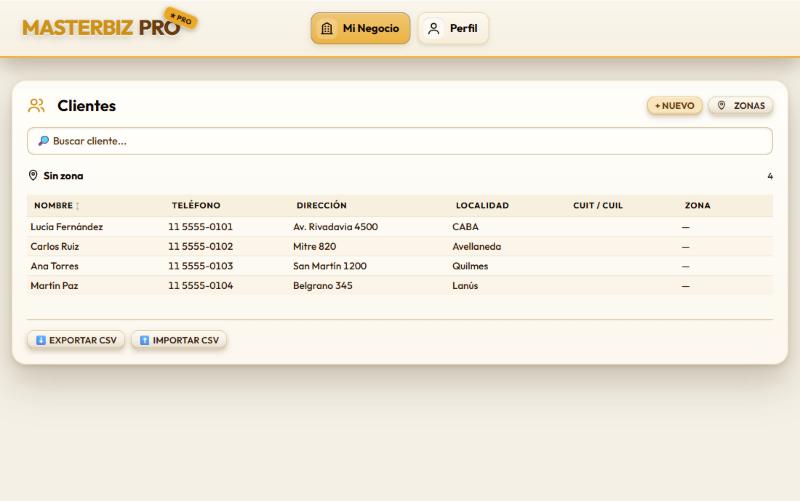Click the DIRECCIÓN column header
Screen dimensions: 800x501
(x=321, y=205)
